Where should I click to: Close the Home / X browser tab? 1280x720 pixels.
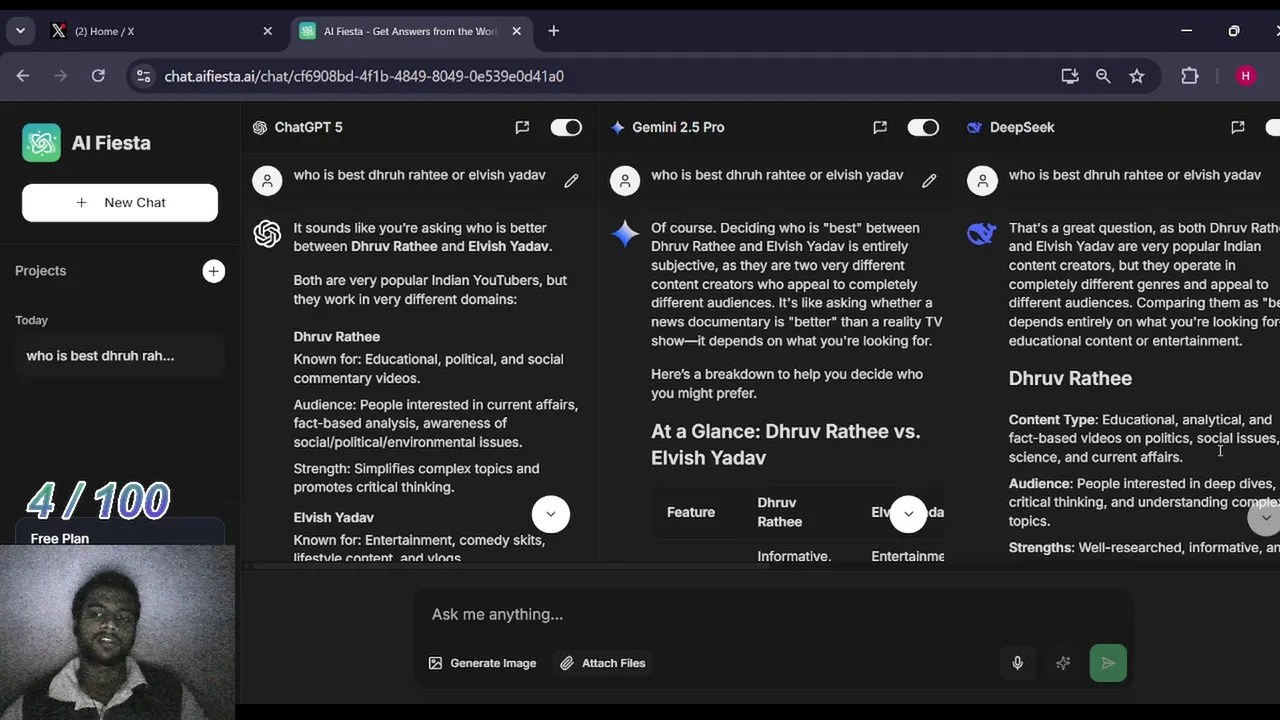267,31
